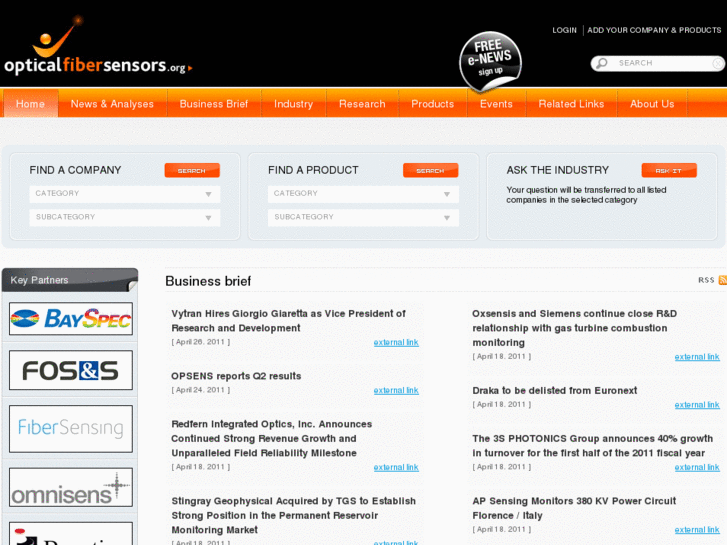Click the opticalfibersensors.org logo
This screenshot has width=727, height=545.
97,46
